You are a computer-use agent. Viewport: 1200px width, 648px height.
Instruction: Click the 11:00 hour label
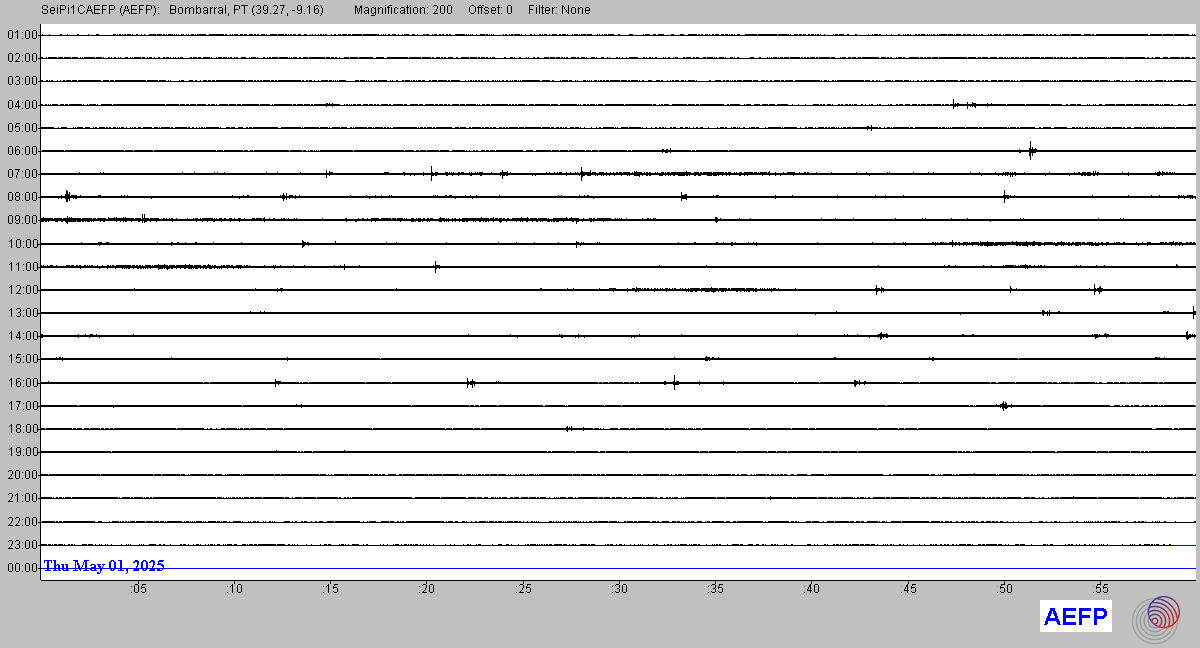(x=22, y=267)
